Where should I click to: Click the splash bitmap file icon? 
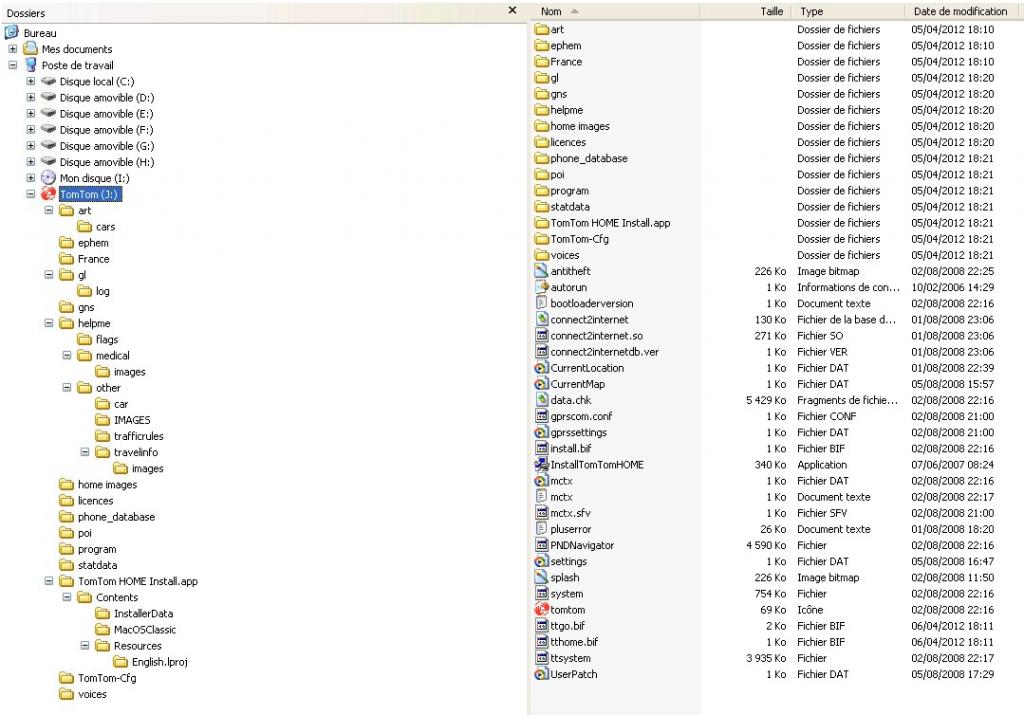pos(541,577)
